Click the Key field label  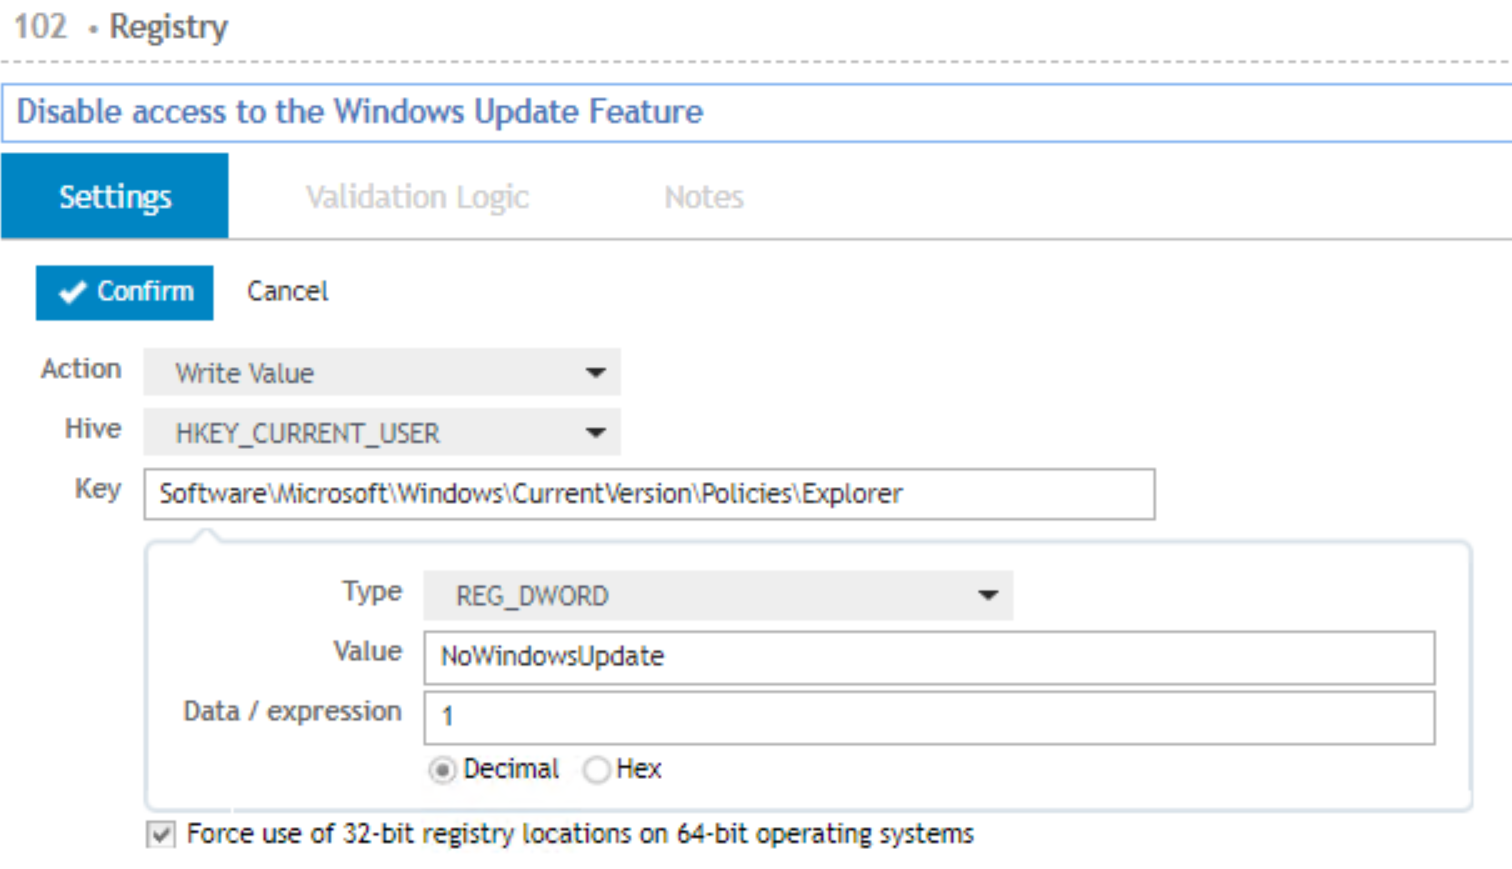click(x=98, y=489)
